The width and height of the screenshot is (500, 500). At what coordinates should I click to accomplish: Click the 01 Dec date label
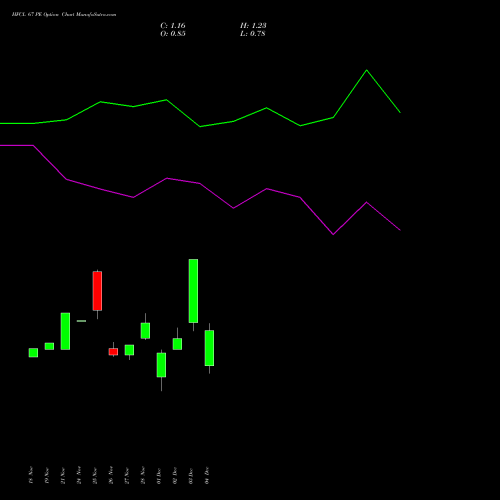coord(159,475)
